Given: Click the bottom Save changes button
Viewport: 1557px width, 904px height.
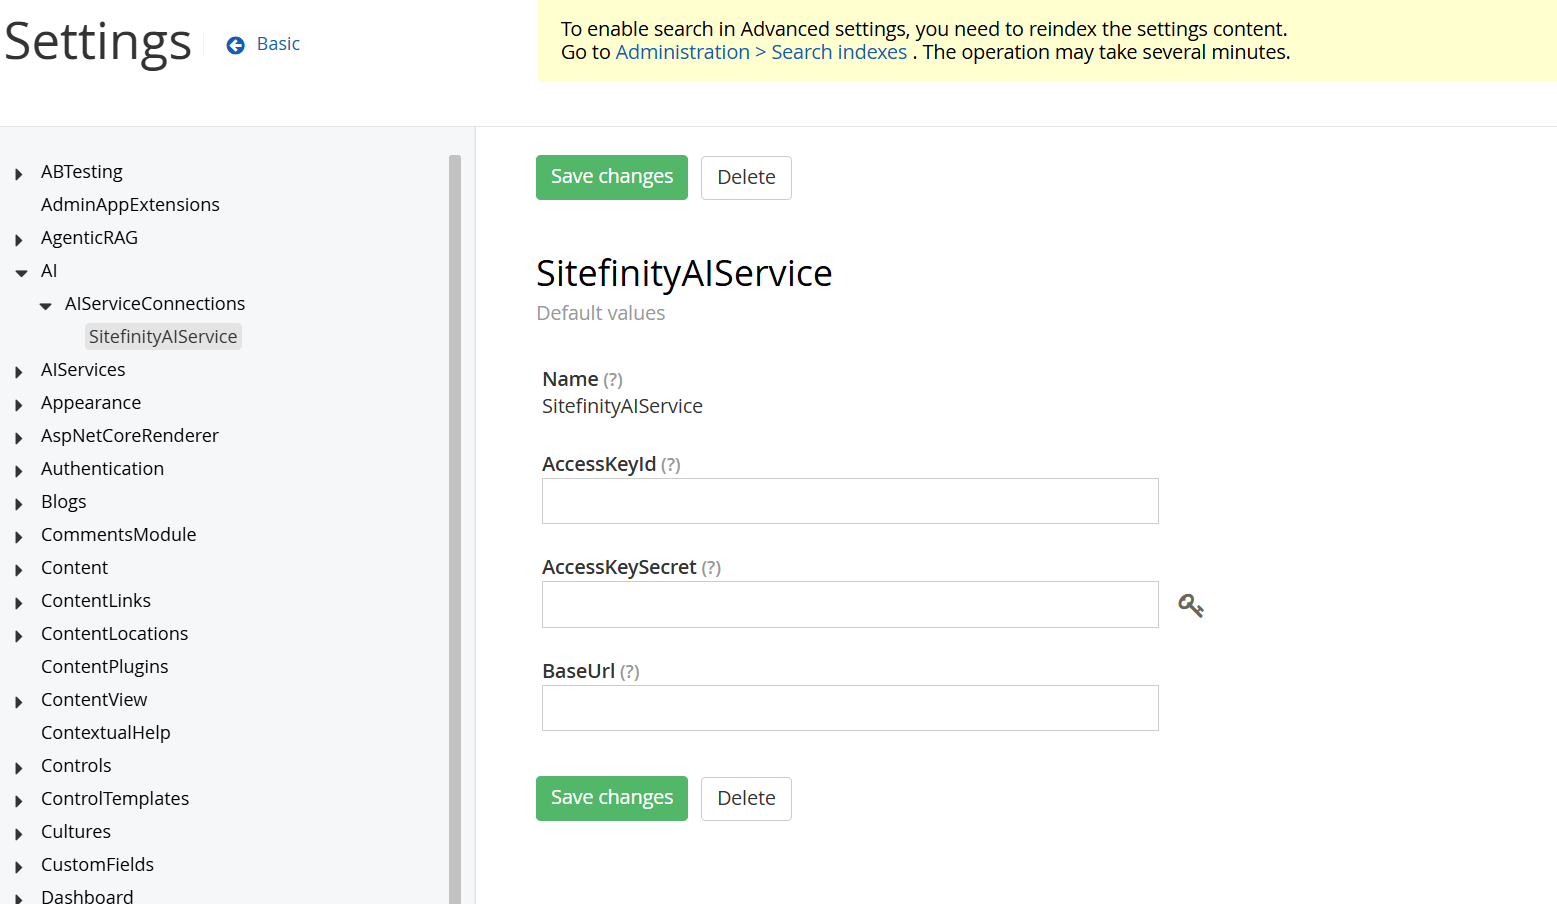Looking at the screenshot, I should pos(612,798).
